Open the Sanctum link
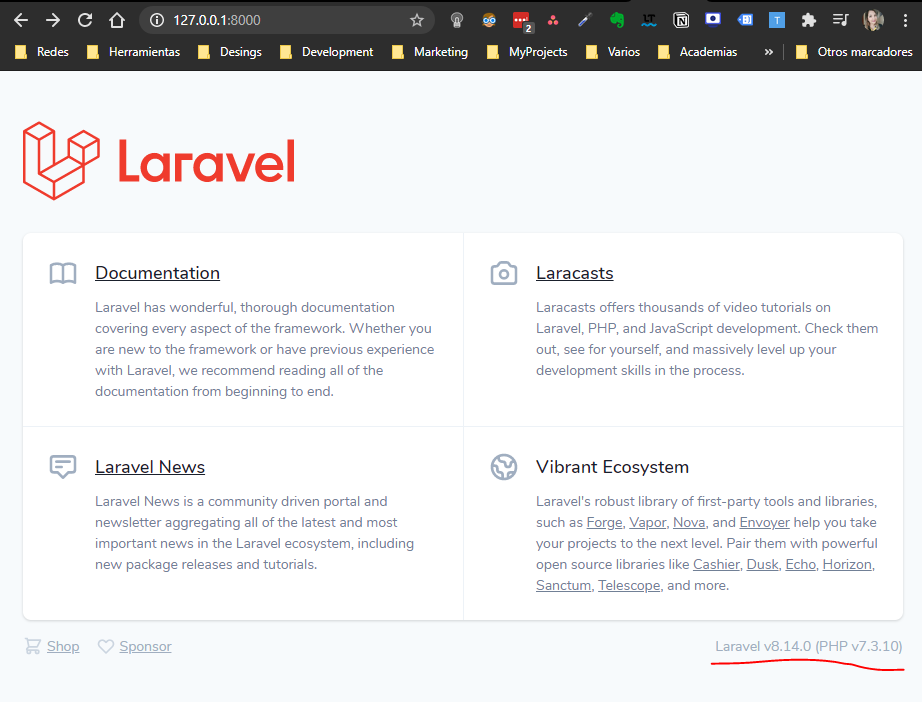Image resolution: width=922 pixels, height=702 pixels. click(x=563, y=586)
